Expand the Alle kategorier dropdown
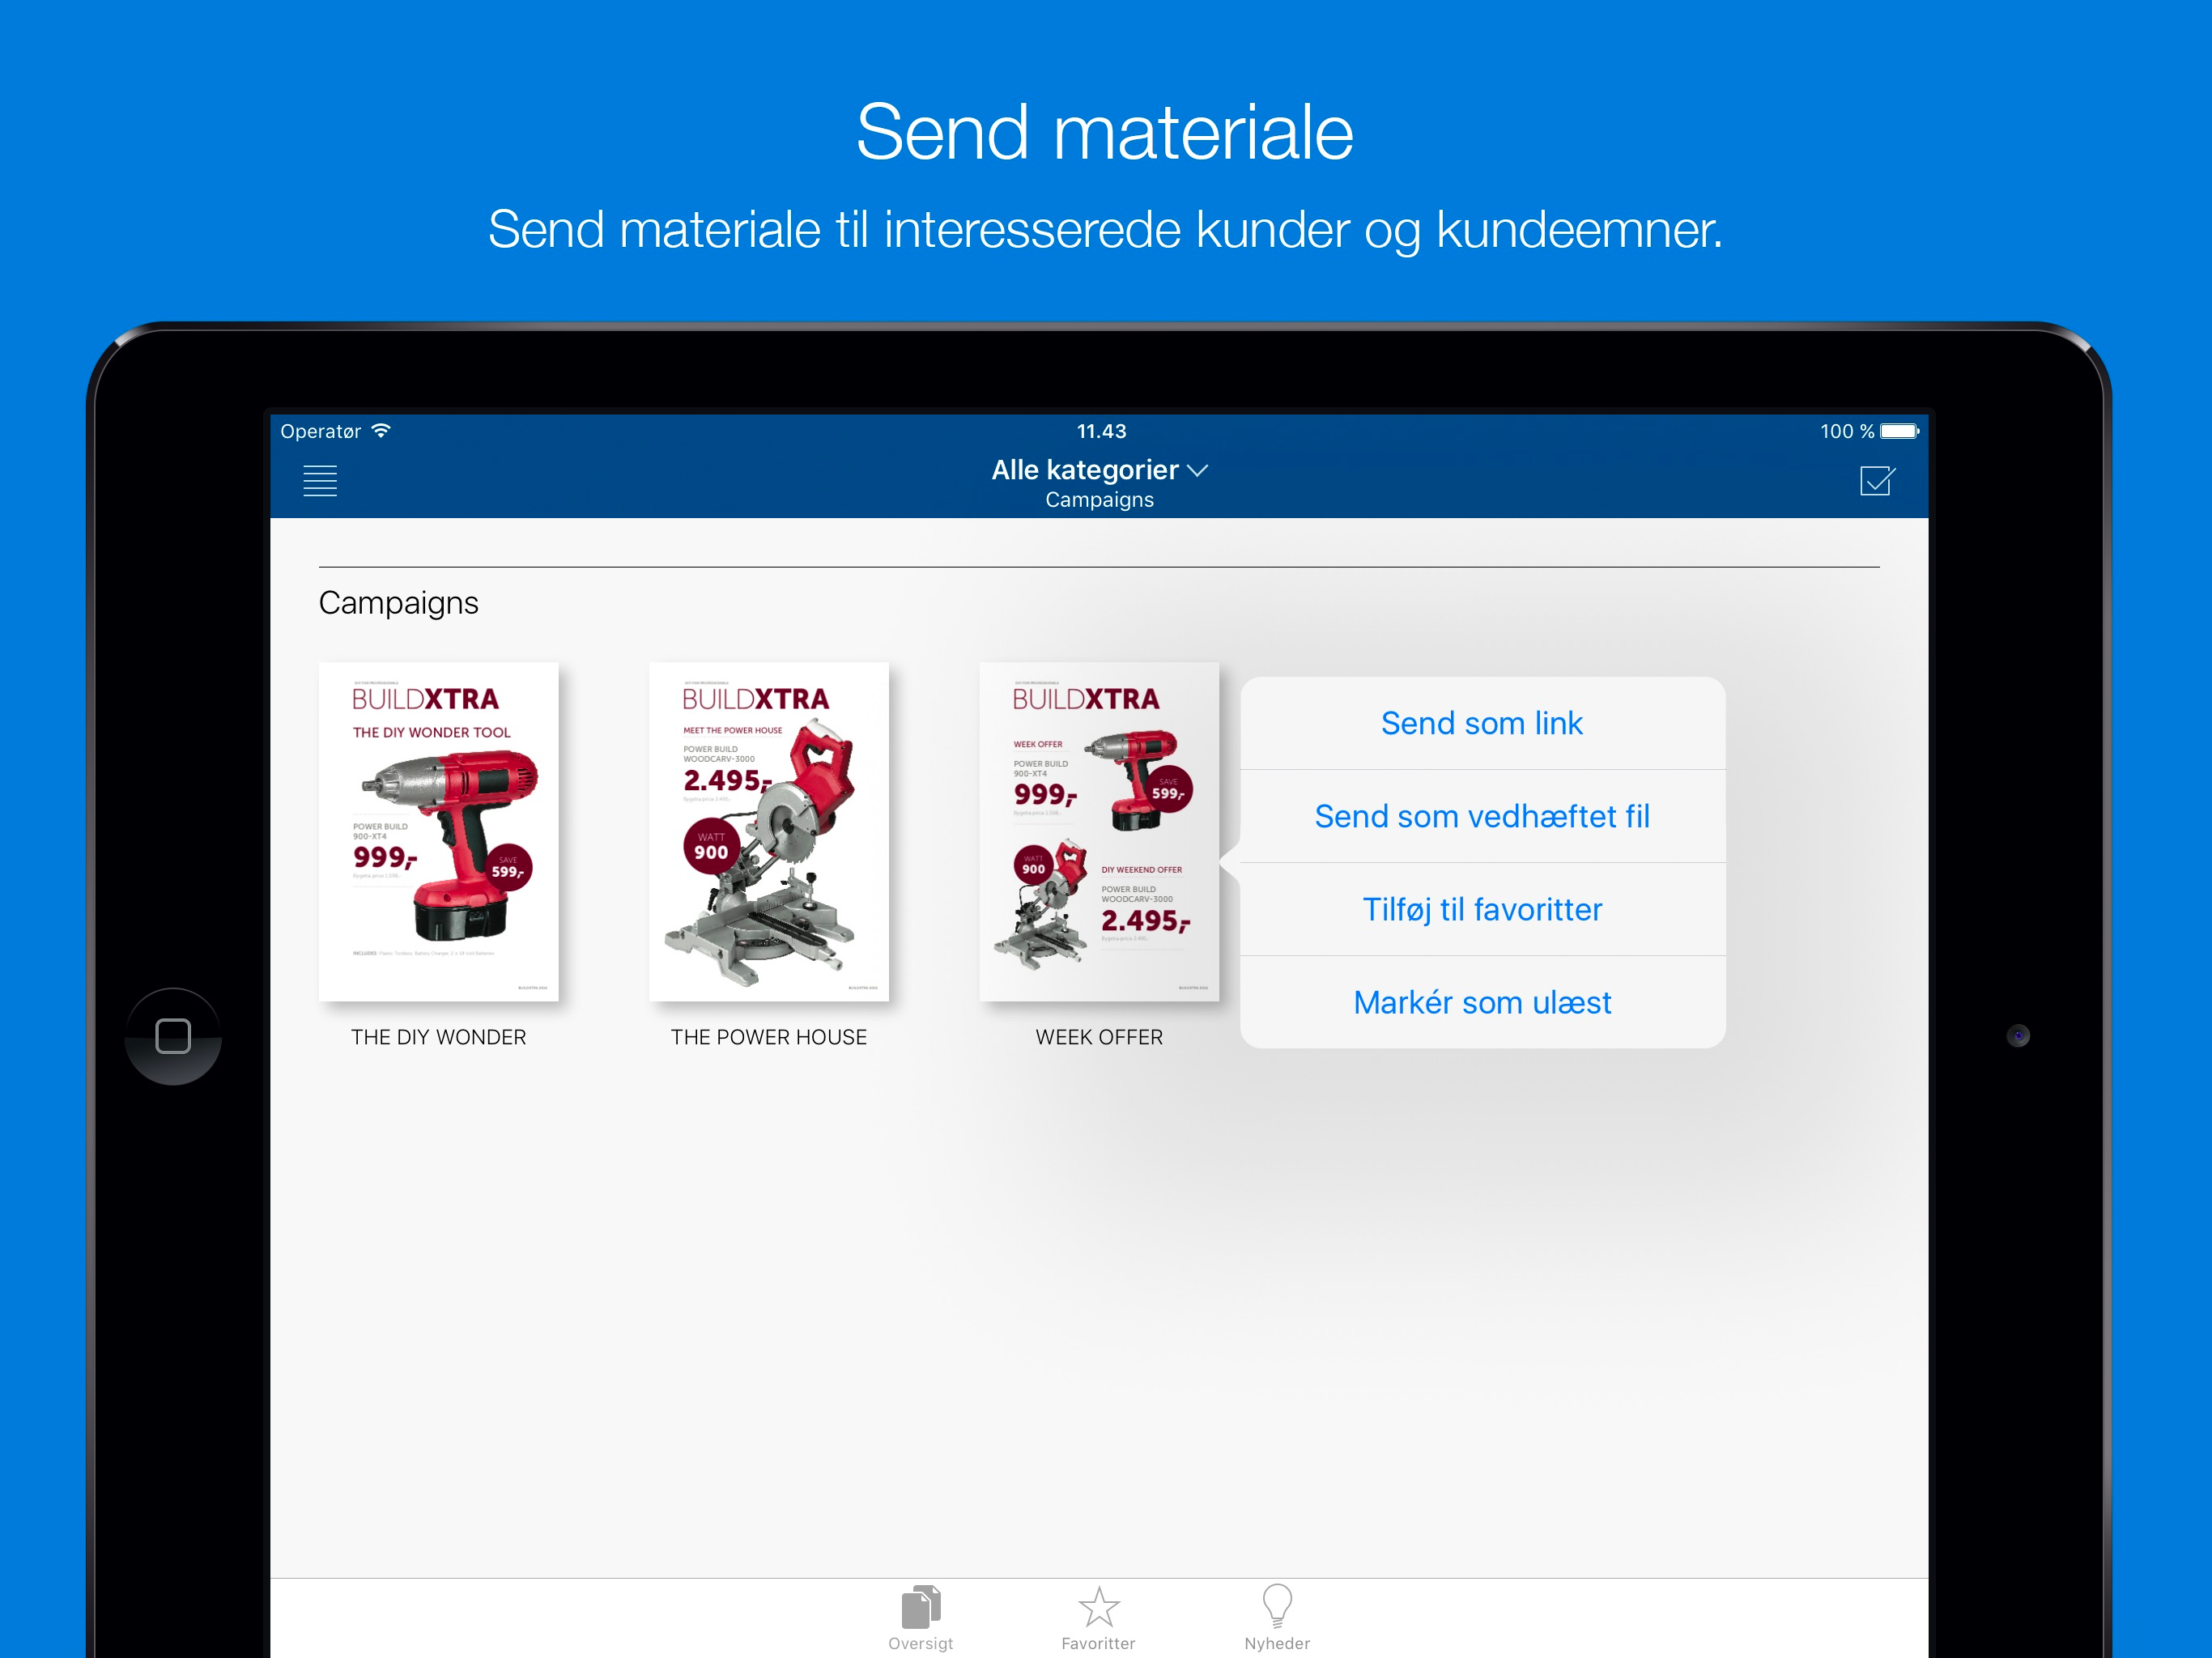The image size is (2212, 1658). click(x=1099, y=470)
